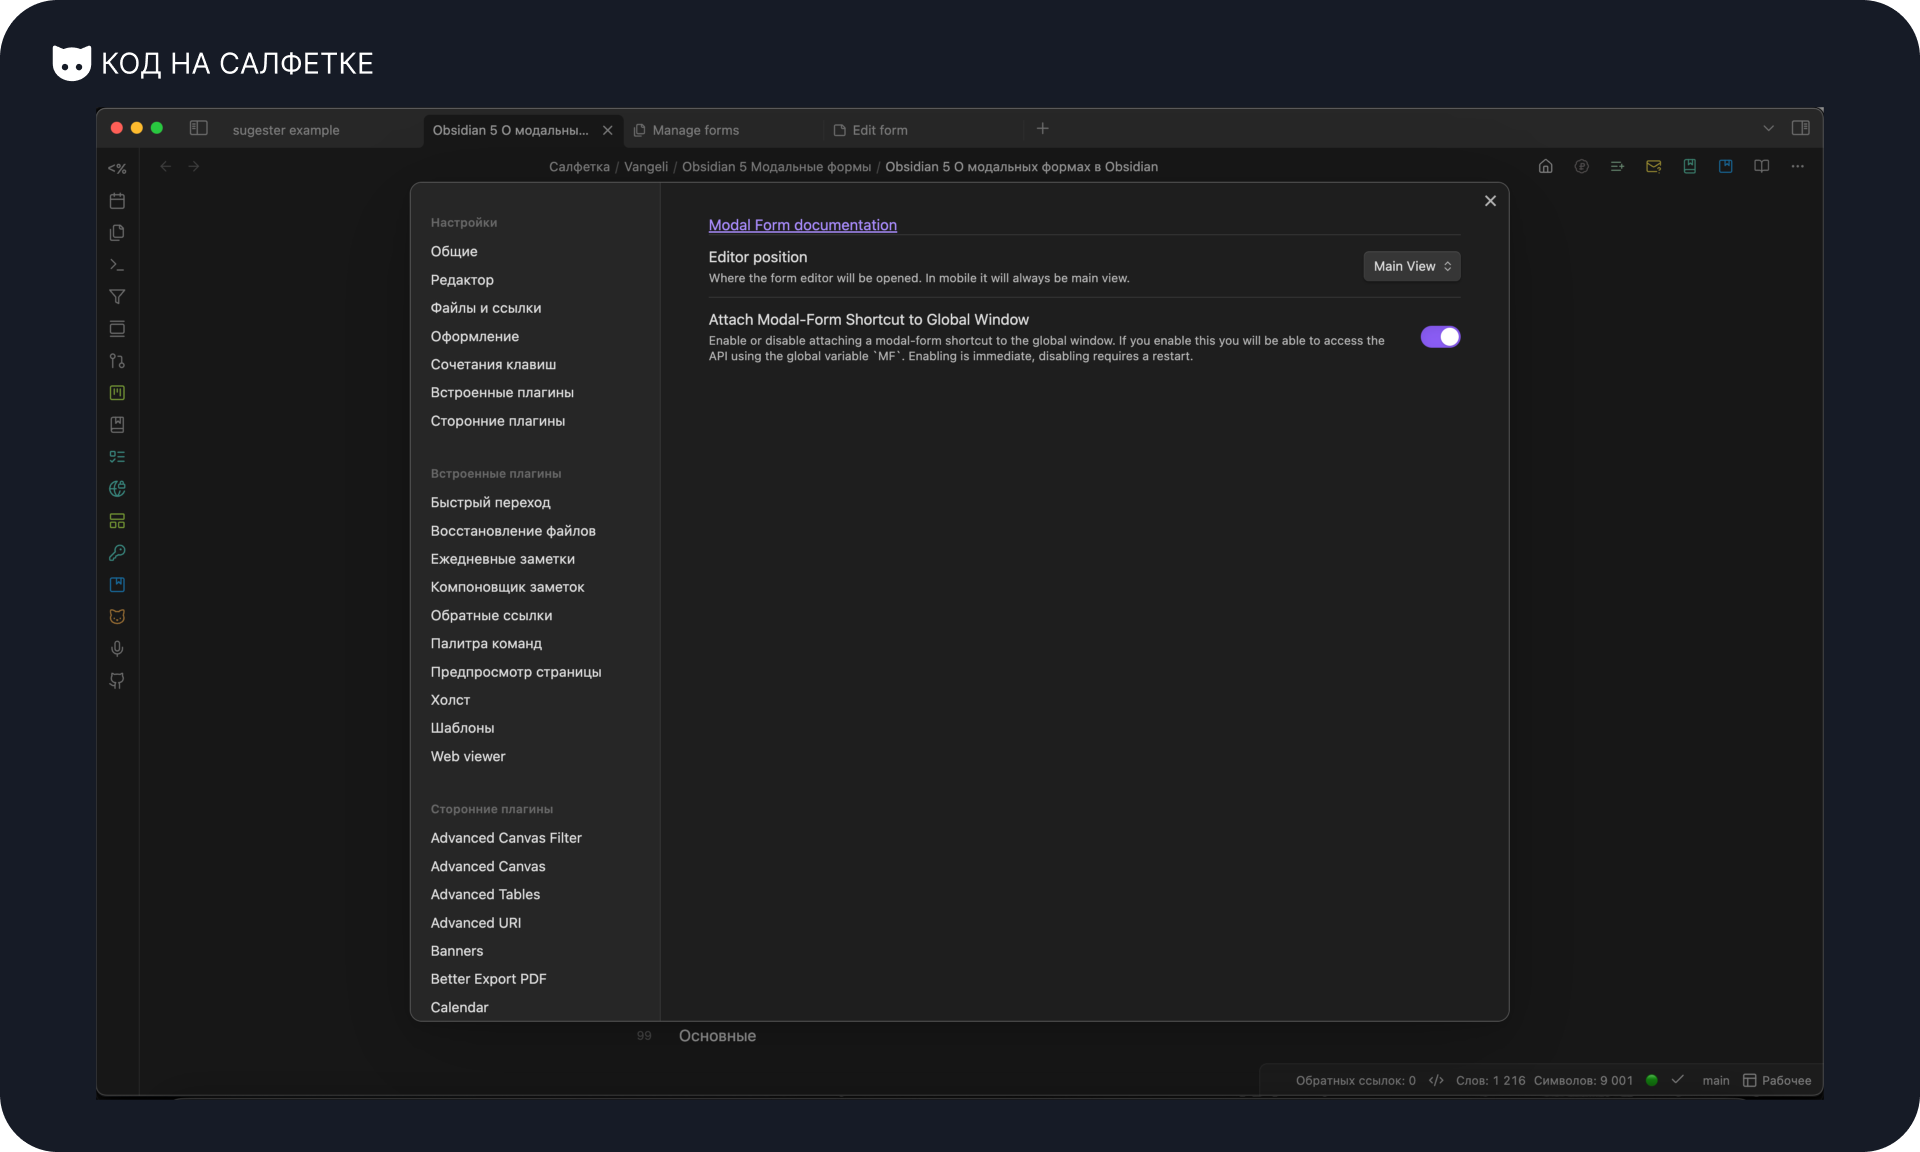Disable Attach Modal-Form Shortcut to Global Window
1920x1152 pixels.
(1440, 337)
